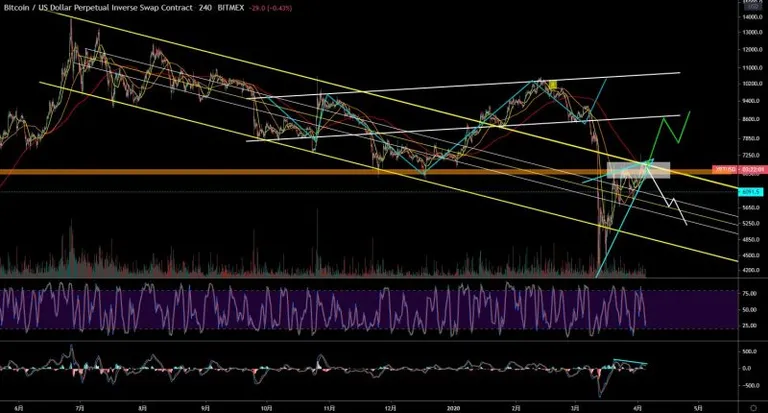Click the 4月 label on time axis

(637, 408)
